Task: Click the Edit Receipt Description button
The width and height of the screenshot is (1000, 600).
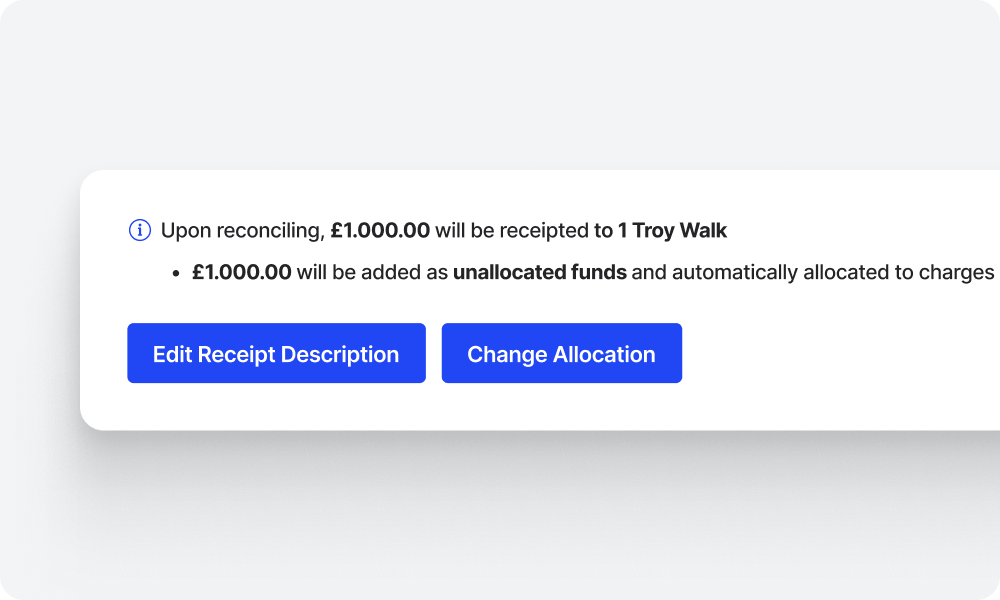Action: [276, 353]
